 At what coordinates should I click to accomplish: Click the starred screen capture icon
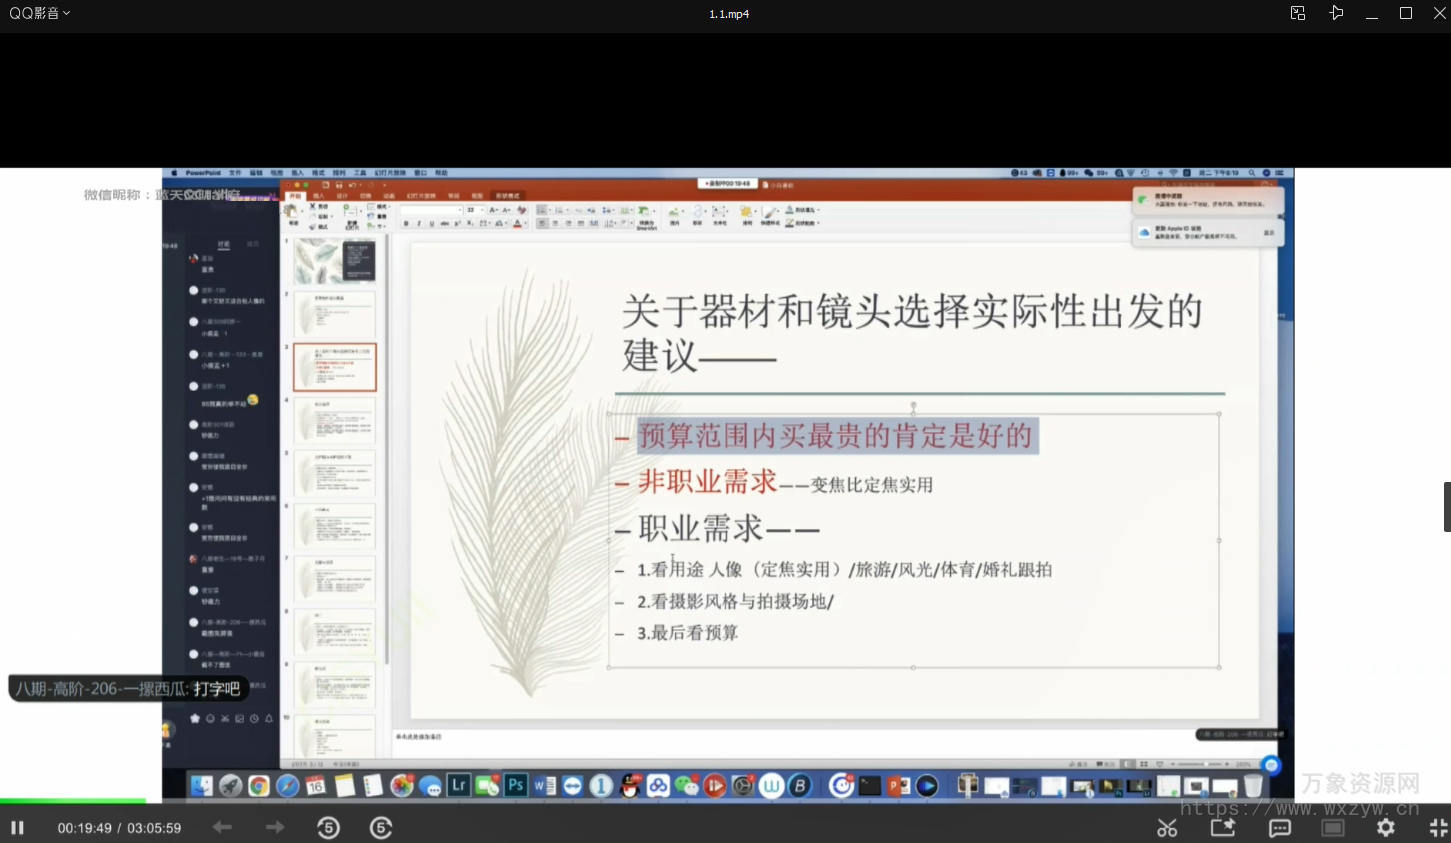pos(1223,828)
